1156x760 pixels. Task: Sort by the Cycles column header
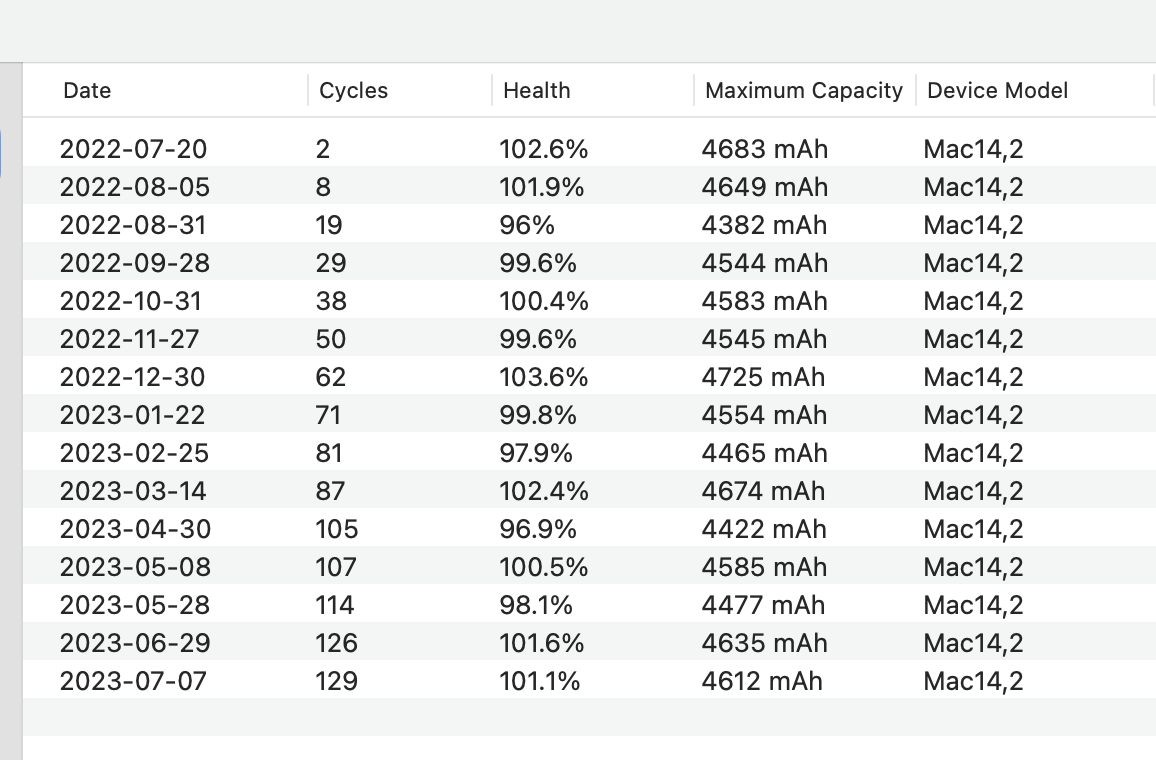click(353, 91)
